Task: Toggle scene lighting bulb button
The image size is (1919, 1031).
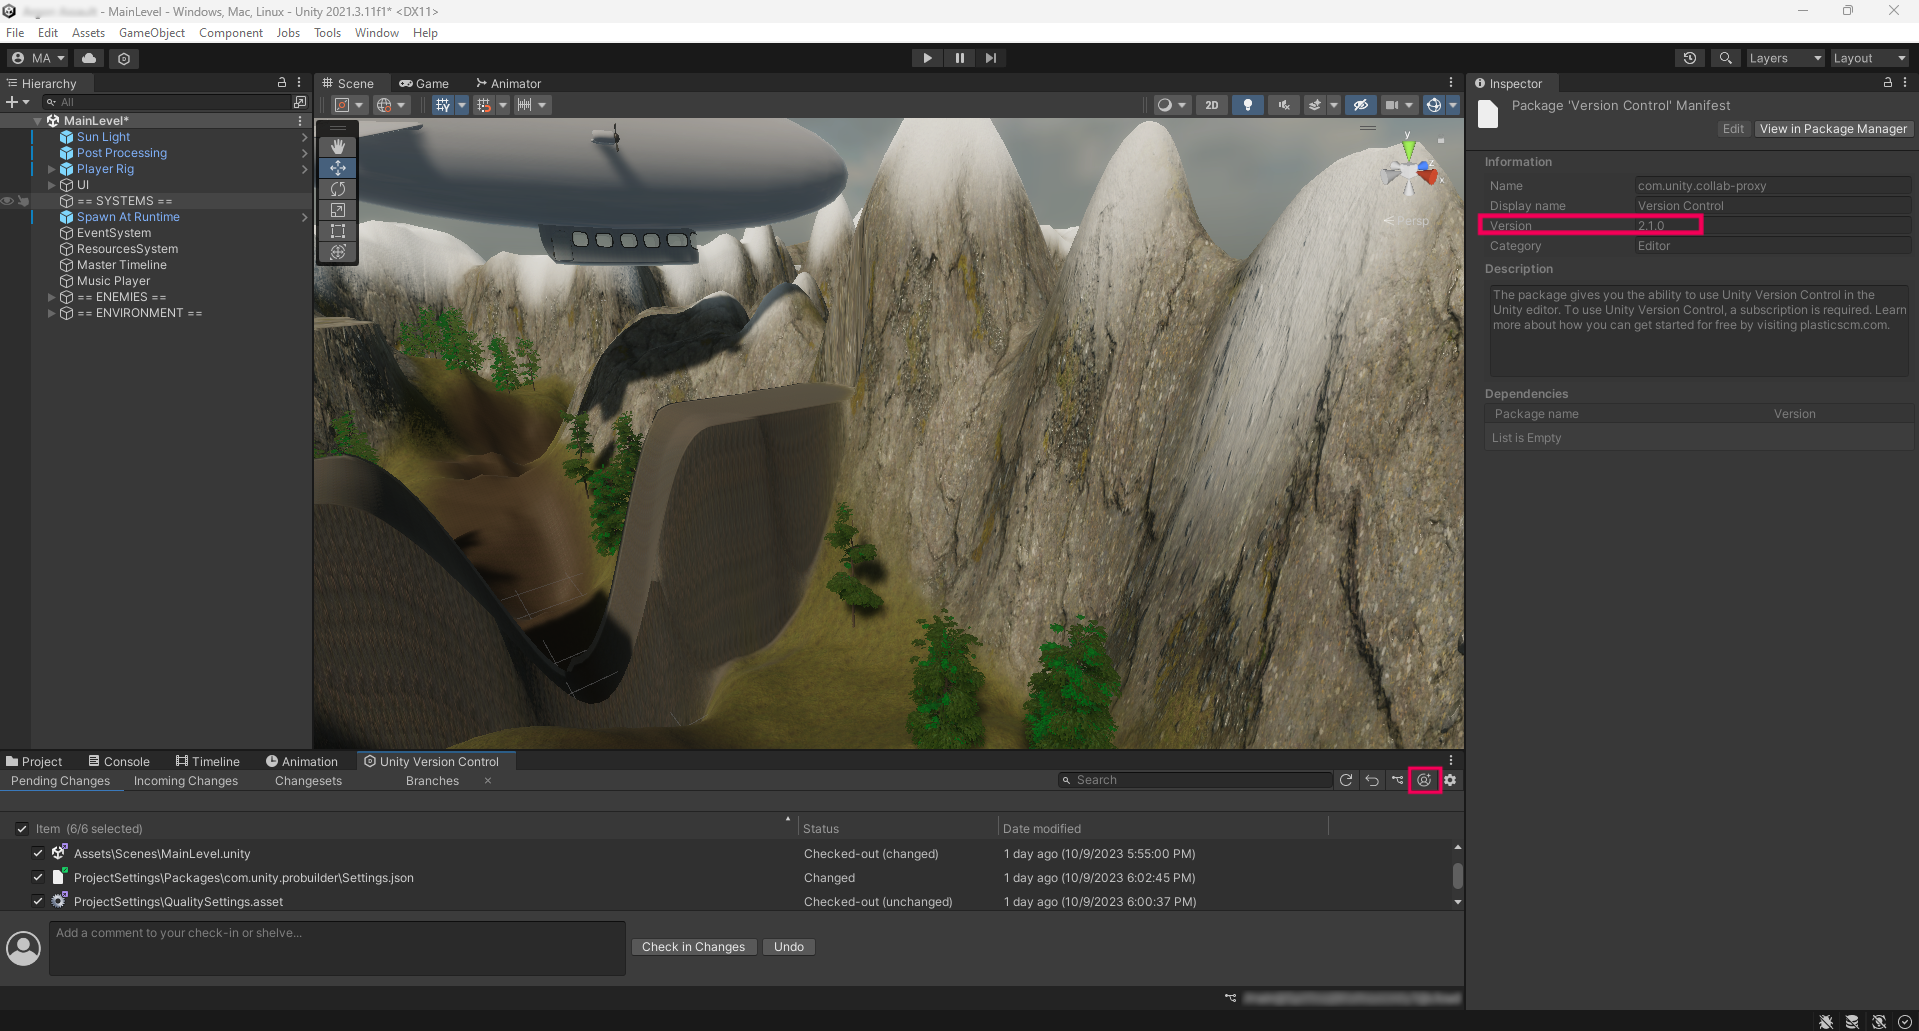Action: (1247, 105)
